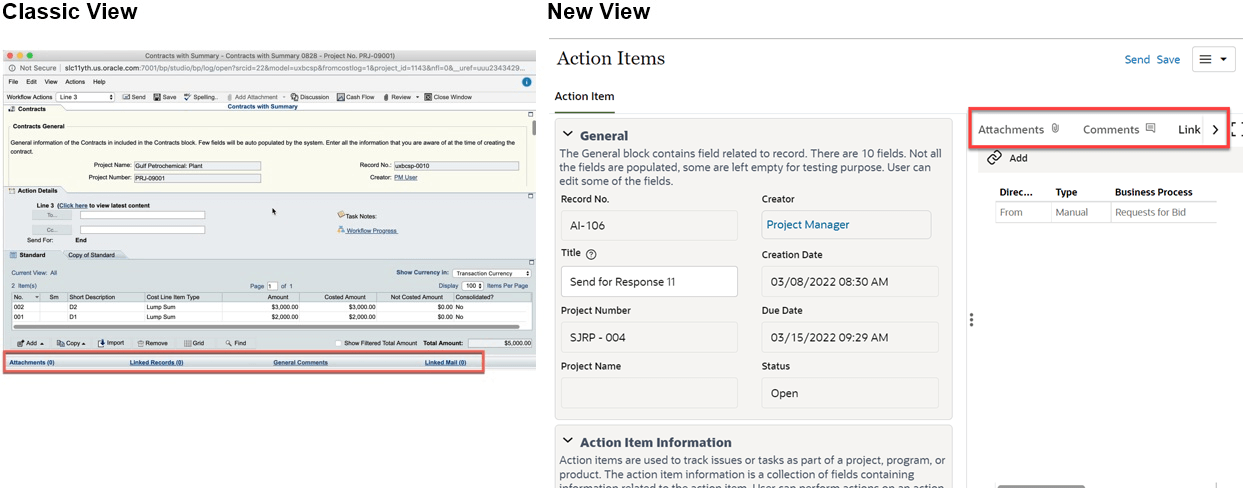The image size is (1243, 488).
Task: Click the horizontal scrollbar under line items grid
Action: (266, 327)
